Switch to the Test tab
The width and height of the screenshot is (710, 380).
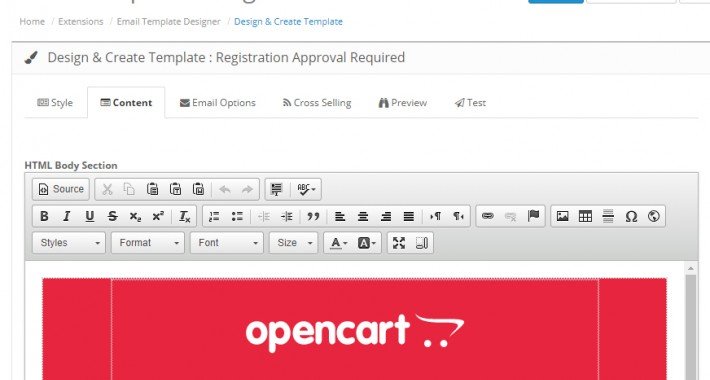coord(470,103)
